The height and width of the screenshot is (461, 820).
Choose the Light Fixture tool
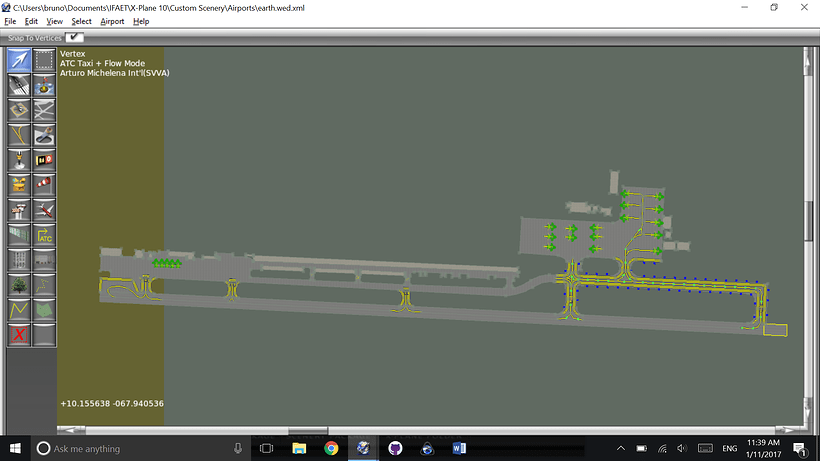click(19, 160)
